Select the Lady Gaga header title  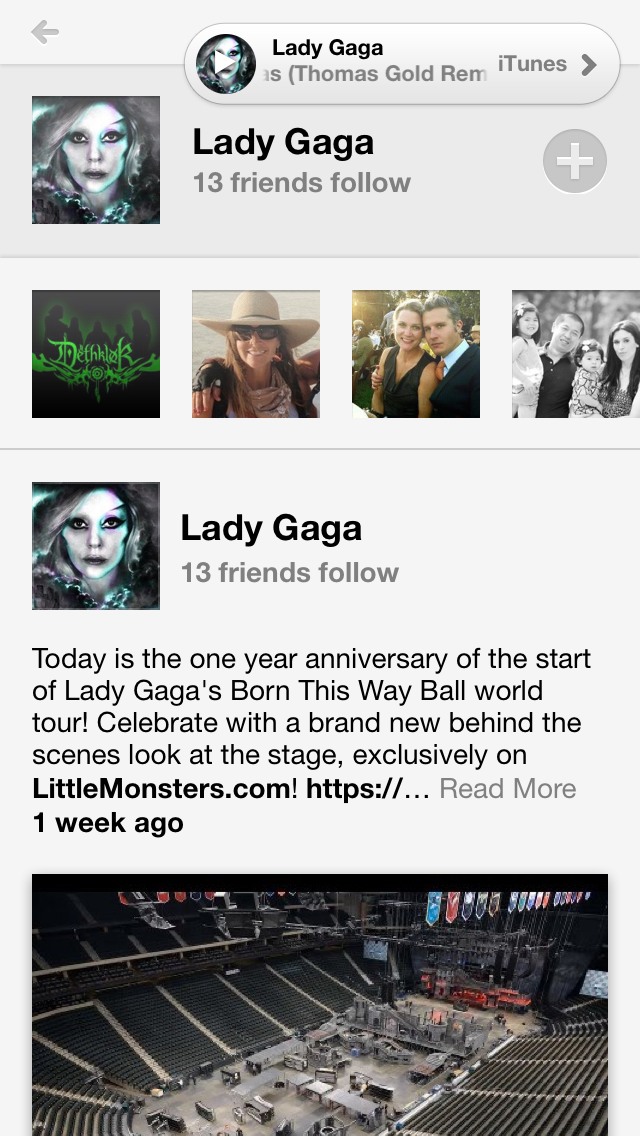click(283, 142)
